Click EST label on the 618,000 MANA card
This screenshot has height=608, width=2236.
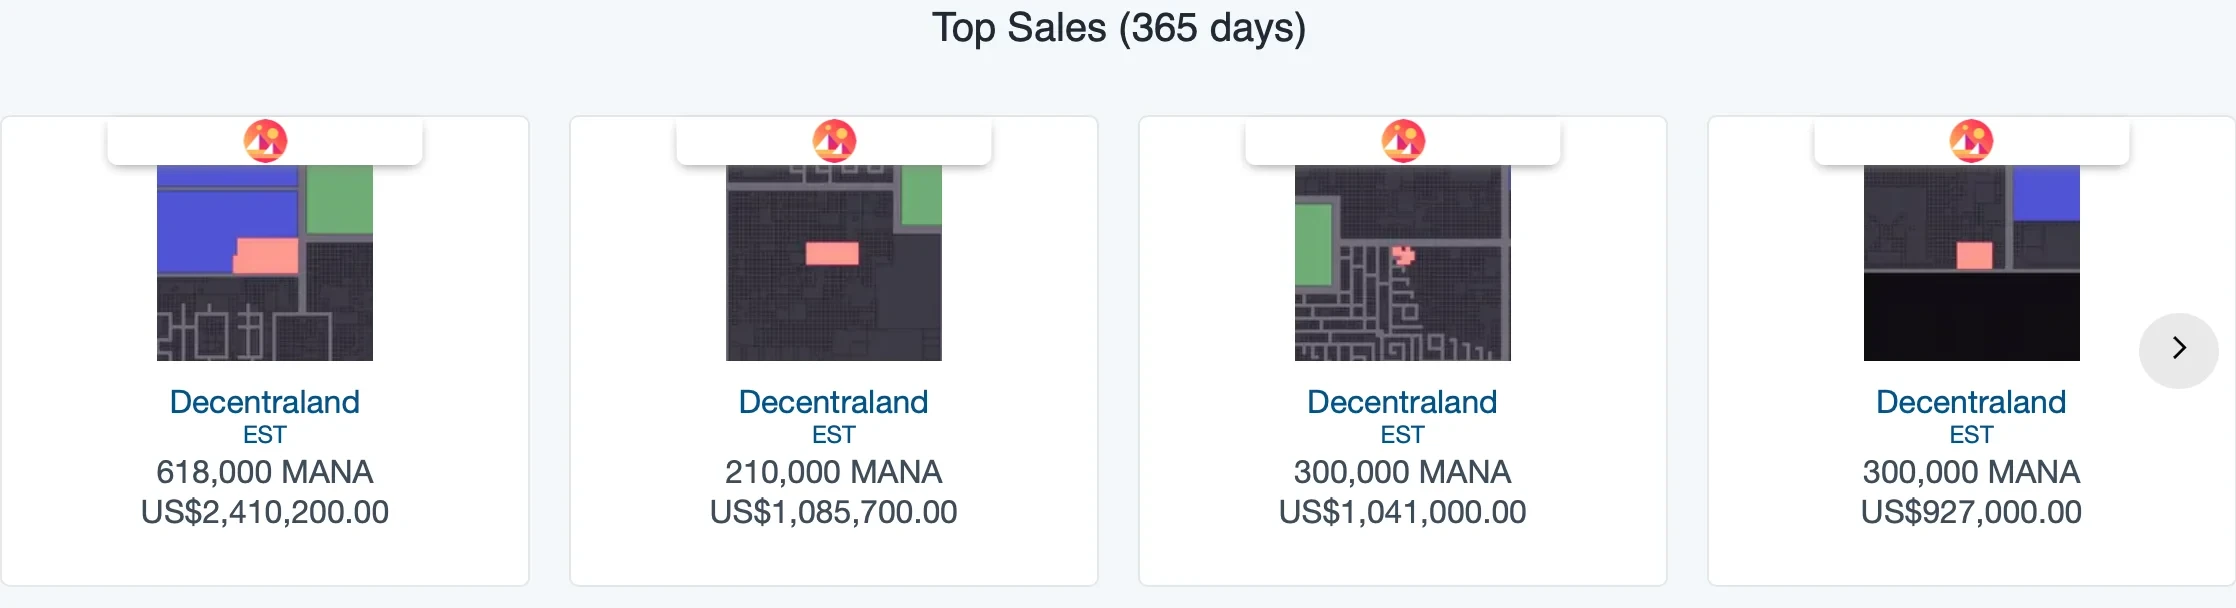click(265, 435)
